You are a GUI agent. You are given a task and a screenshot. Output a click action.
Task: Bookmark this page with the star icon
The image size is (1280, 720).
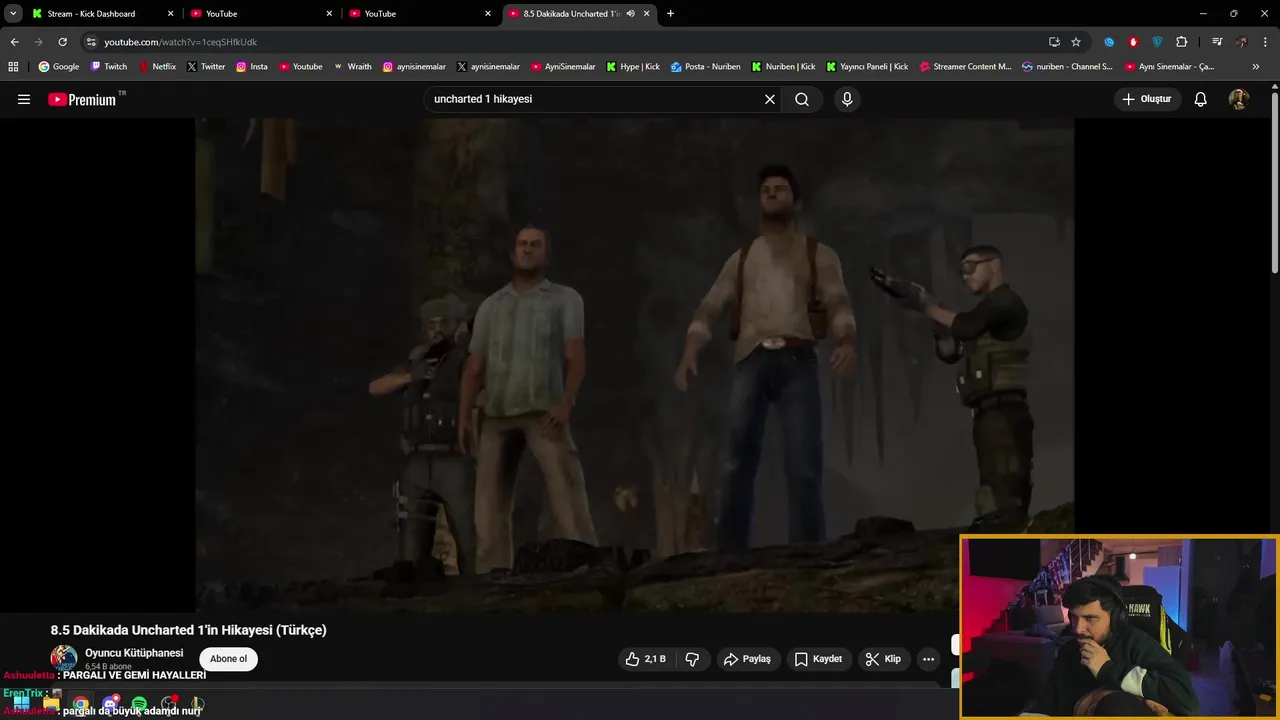(x=1076, y=42)
